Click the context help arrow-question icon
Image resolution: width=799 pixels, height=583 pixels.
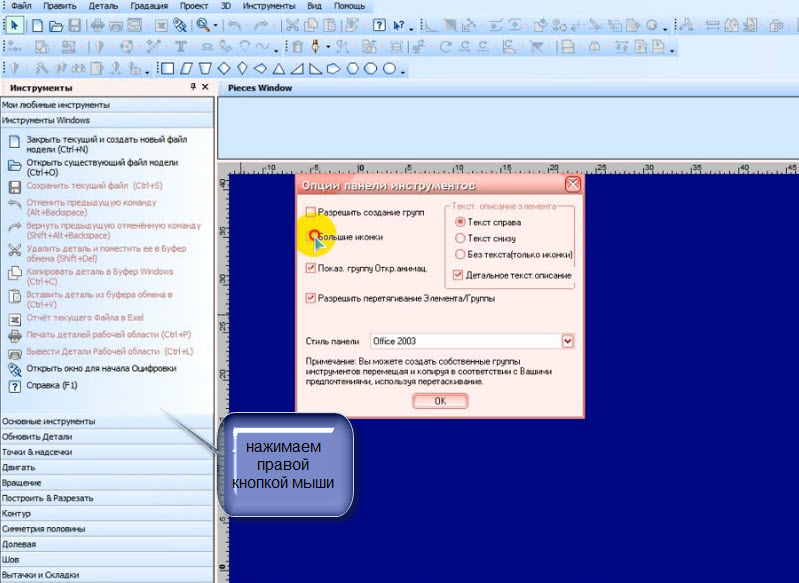(x=398, y=25)
